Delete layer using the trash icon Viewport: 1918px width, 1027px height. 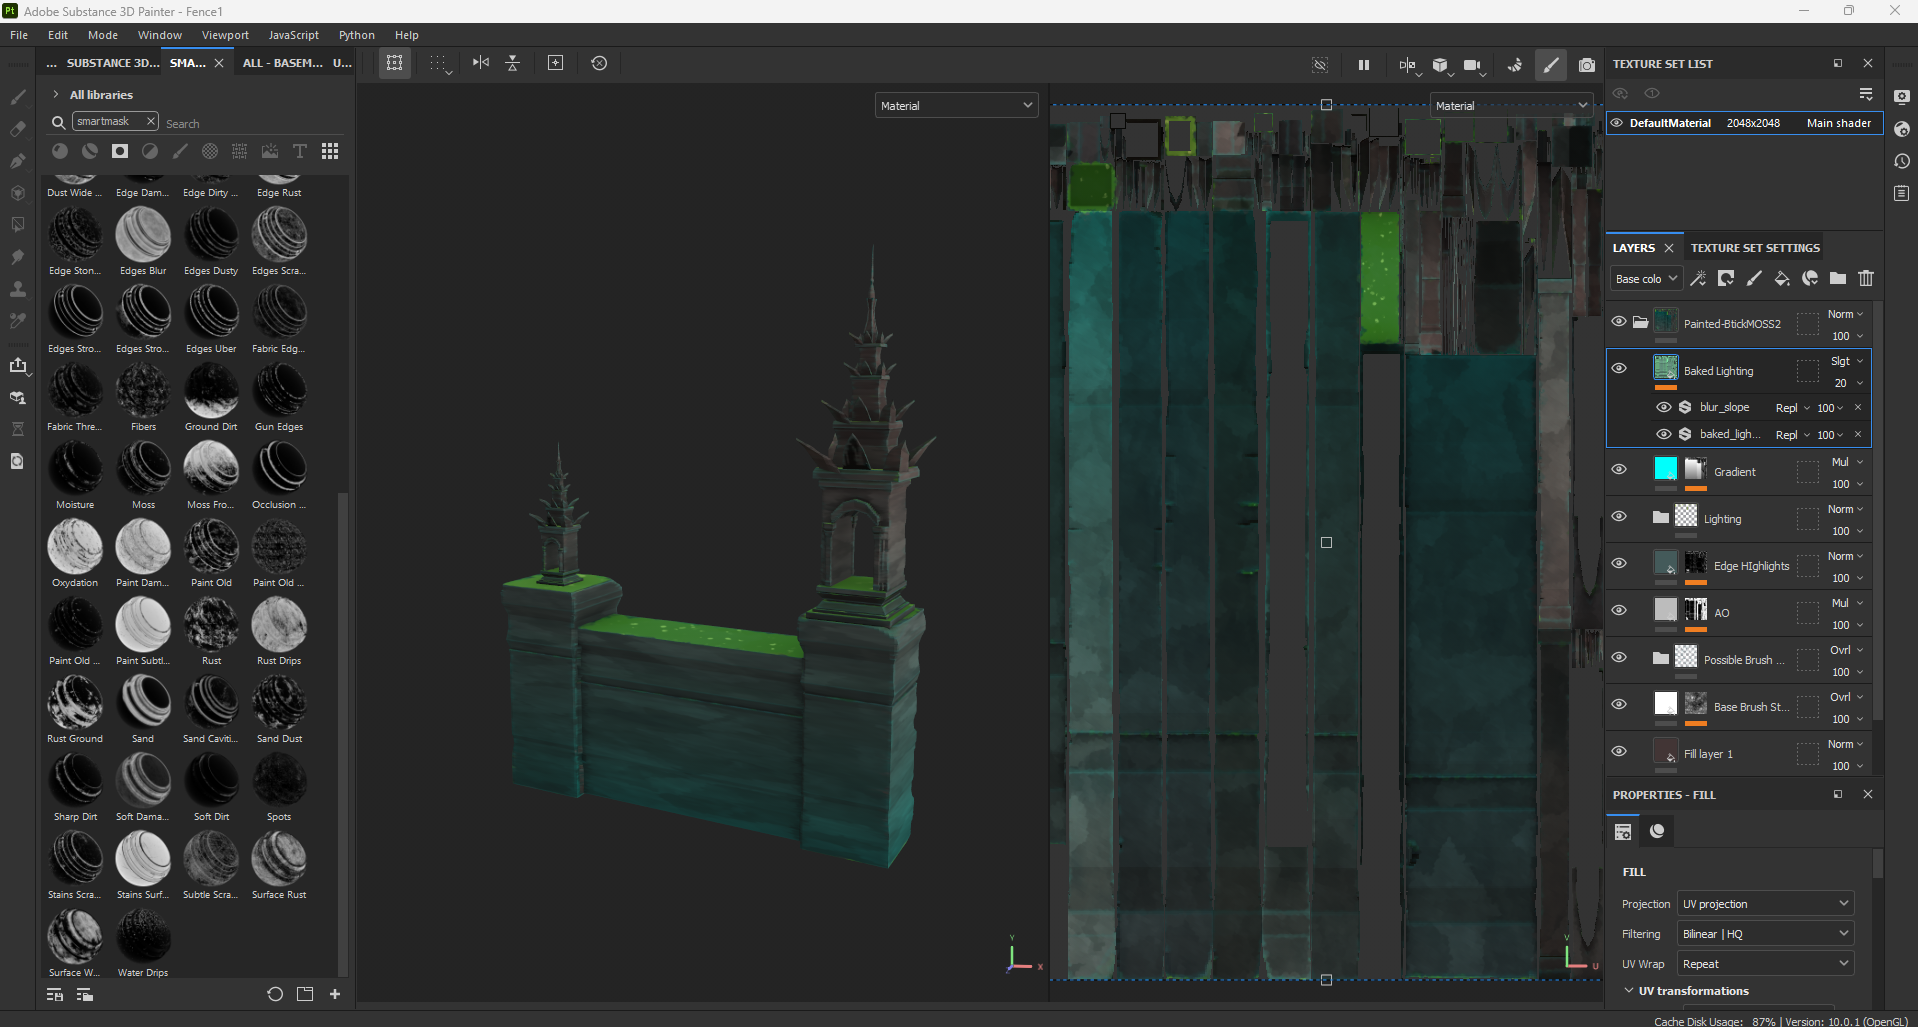(1866, 278)
